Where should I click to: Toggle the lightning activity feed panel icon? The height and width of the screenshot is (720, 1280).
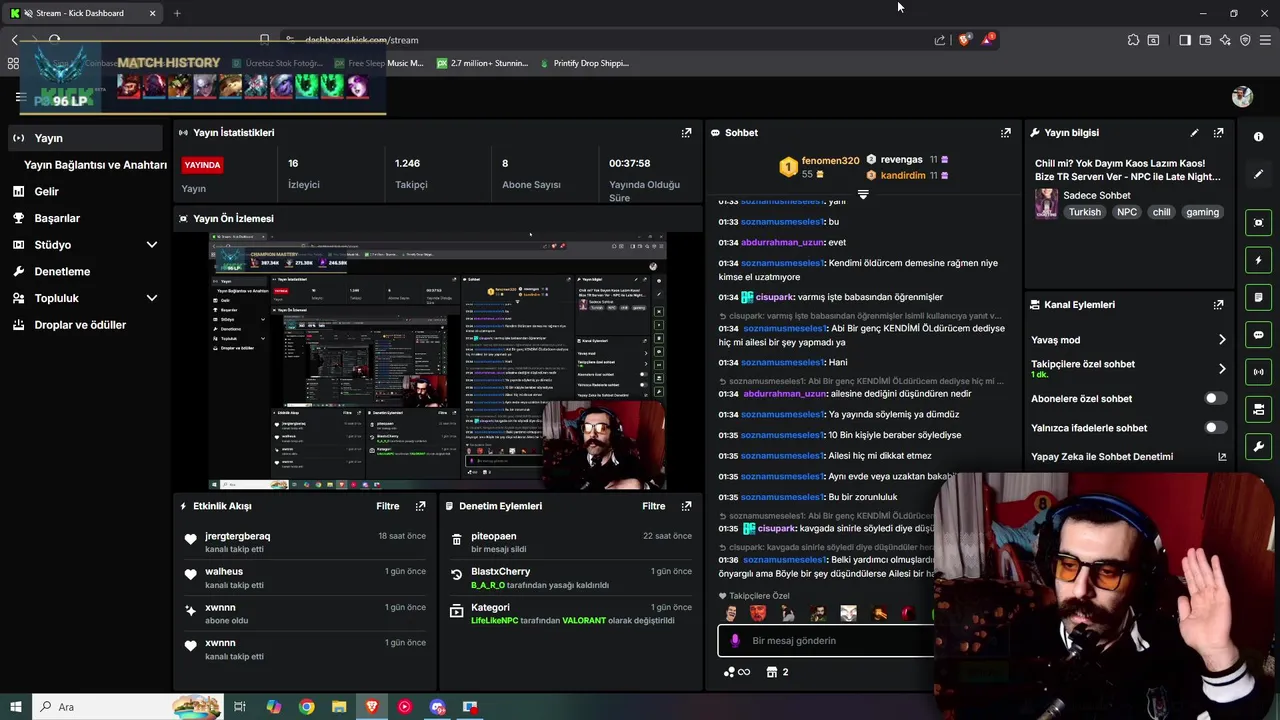coord(1258,260)
